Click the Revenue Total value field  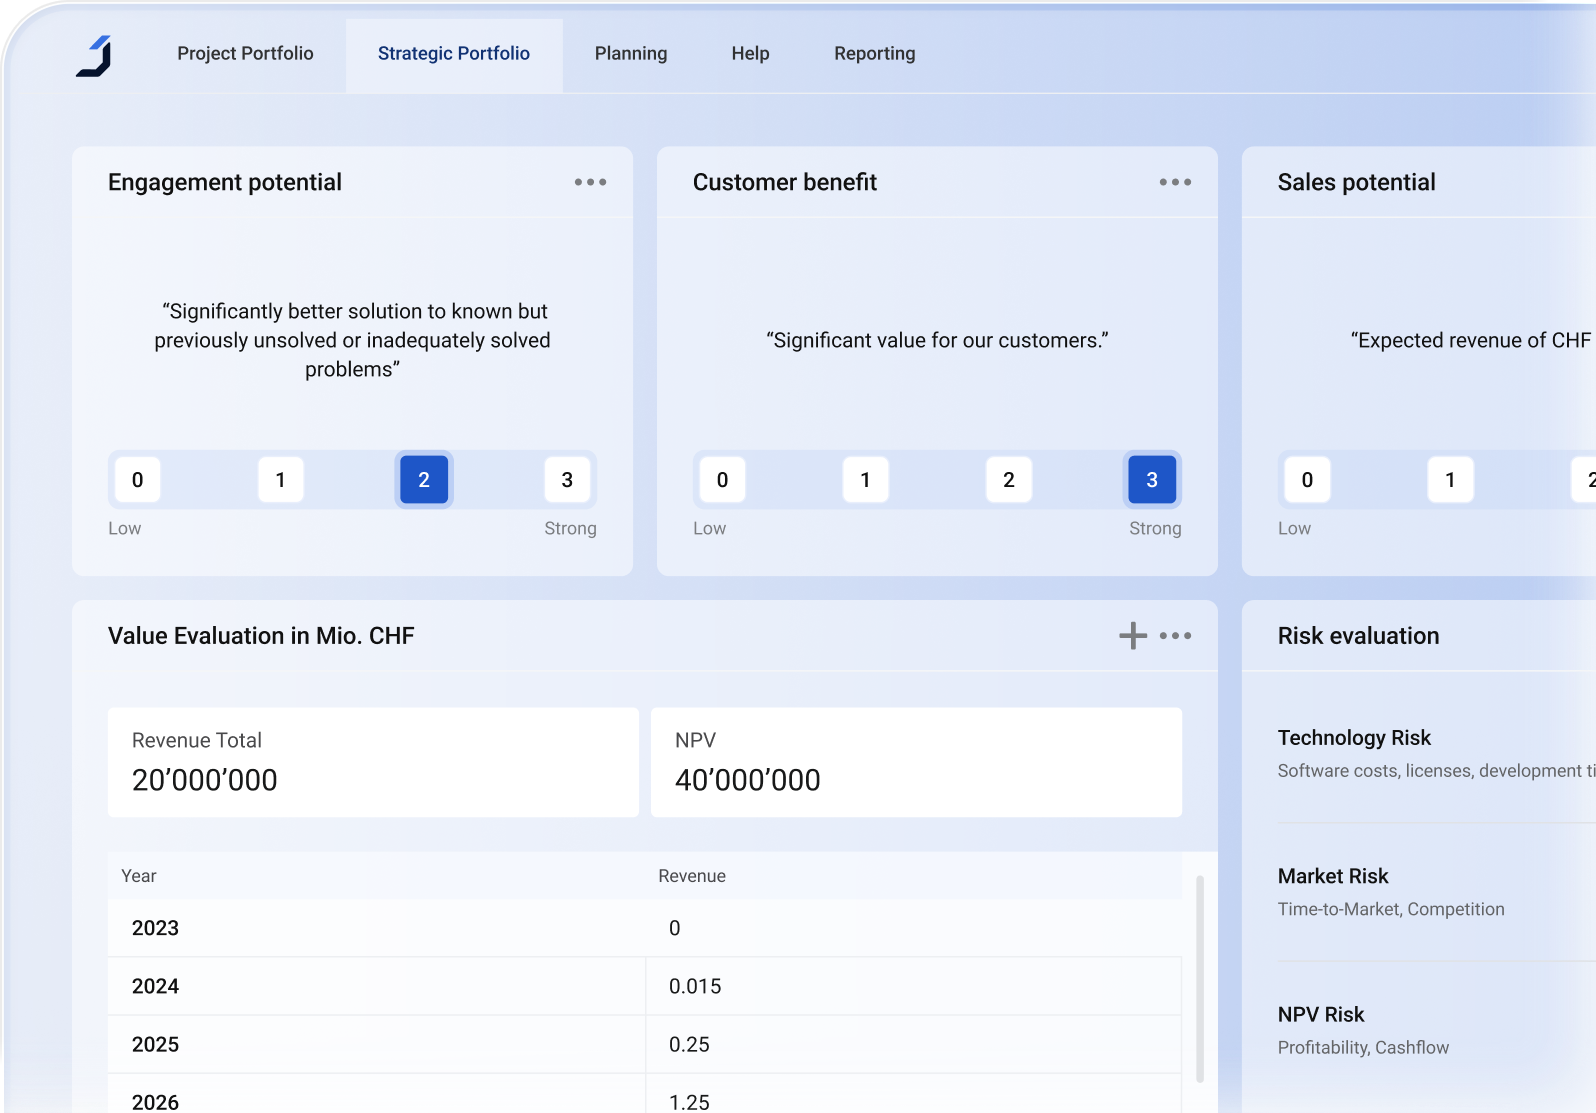point(373,763)
